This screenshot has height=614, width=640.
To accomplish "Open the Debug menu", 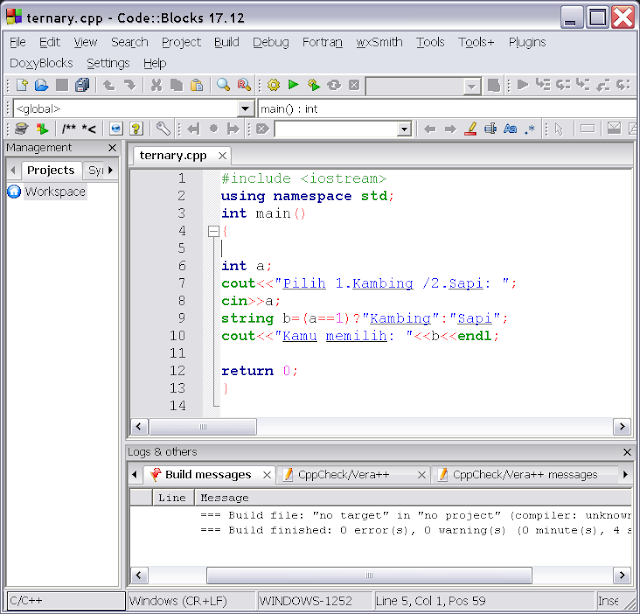I will tap(271, 42).
